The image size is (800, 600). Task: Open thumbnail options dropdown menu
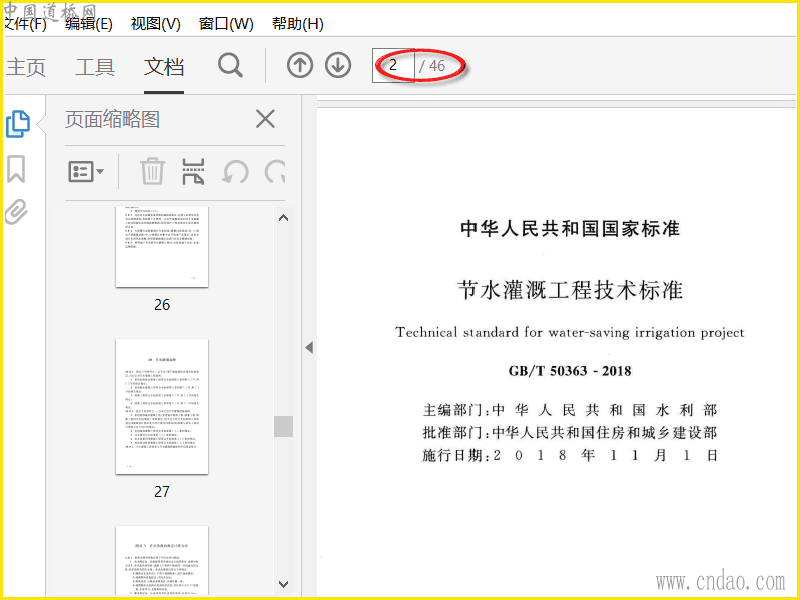[x=86, y=171]
